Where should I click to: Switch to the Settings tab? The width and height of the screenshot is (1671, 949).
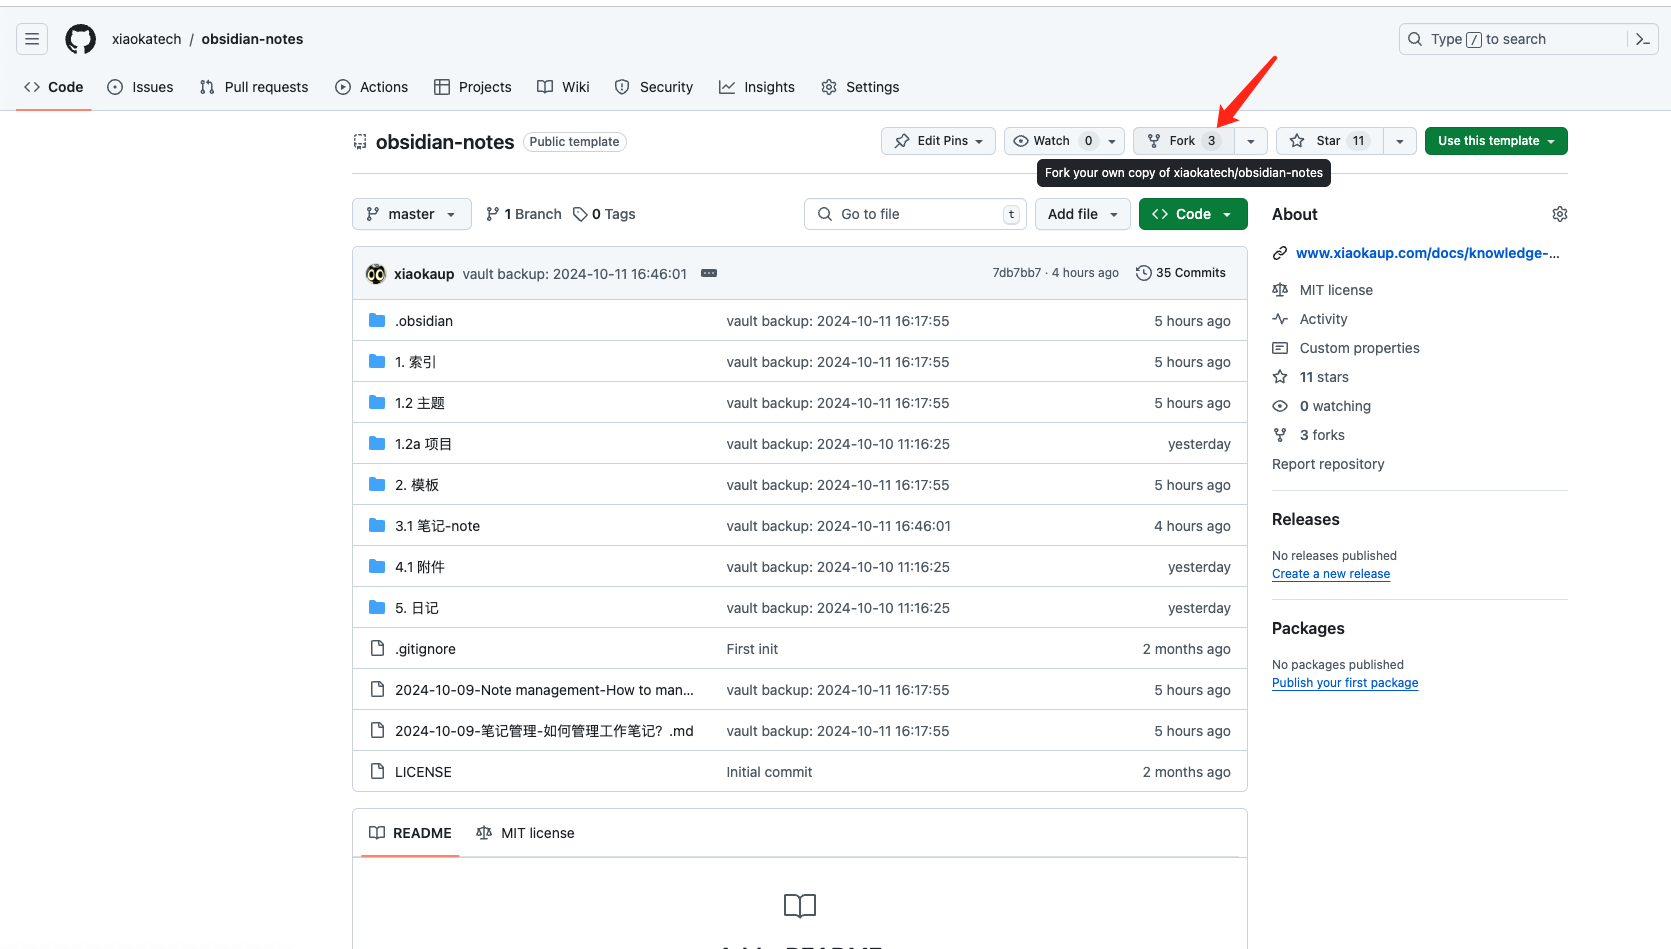click(x=860, y=87)
